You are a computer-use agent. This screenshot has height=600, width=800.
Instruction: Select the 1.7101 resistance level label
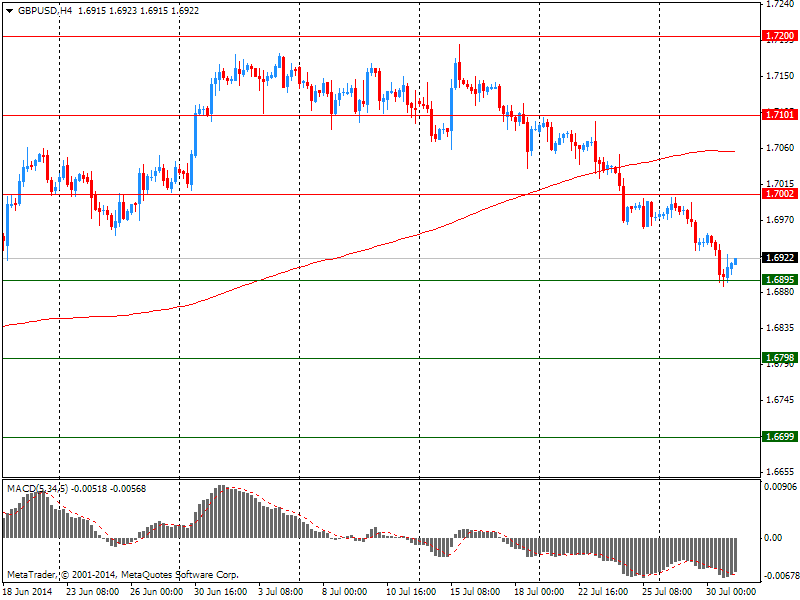pyautogui.click(x=780, y=115)
